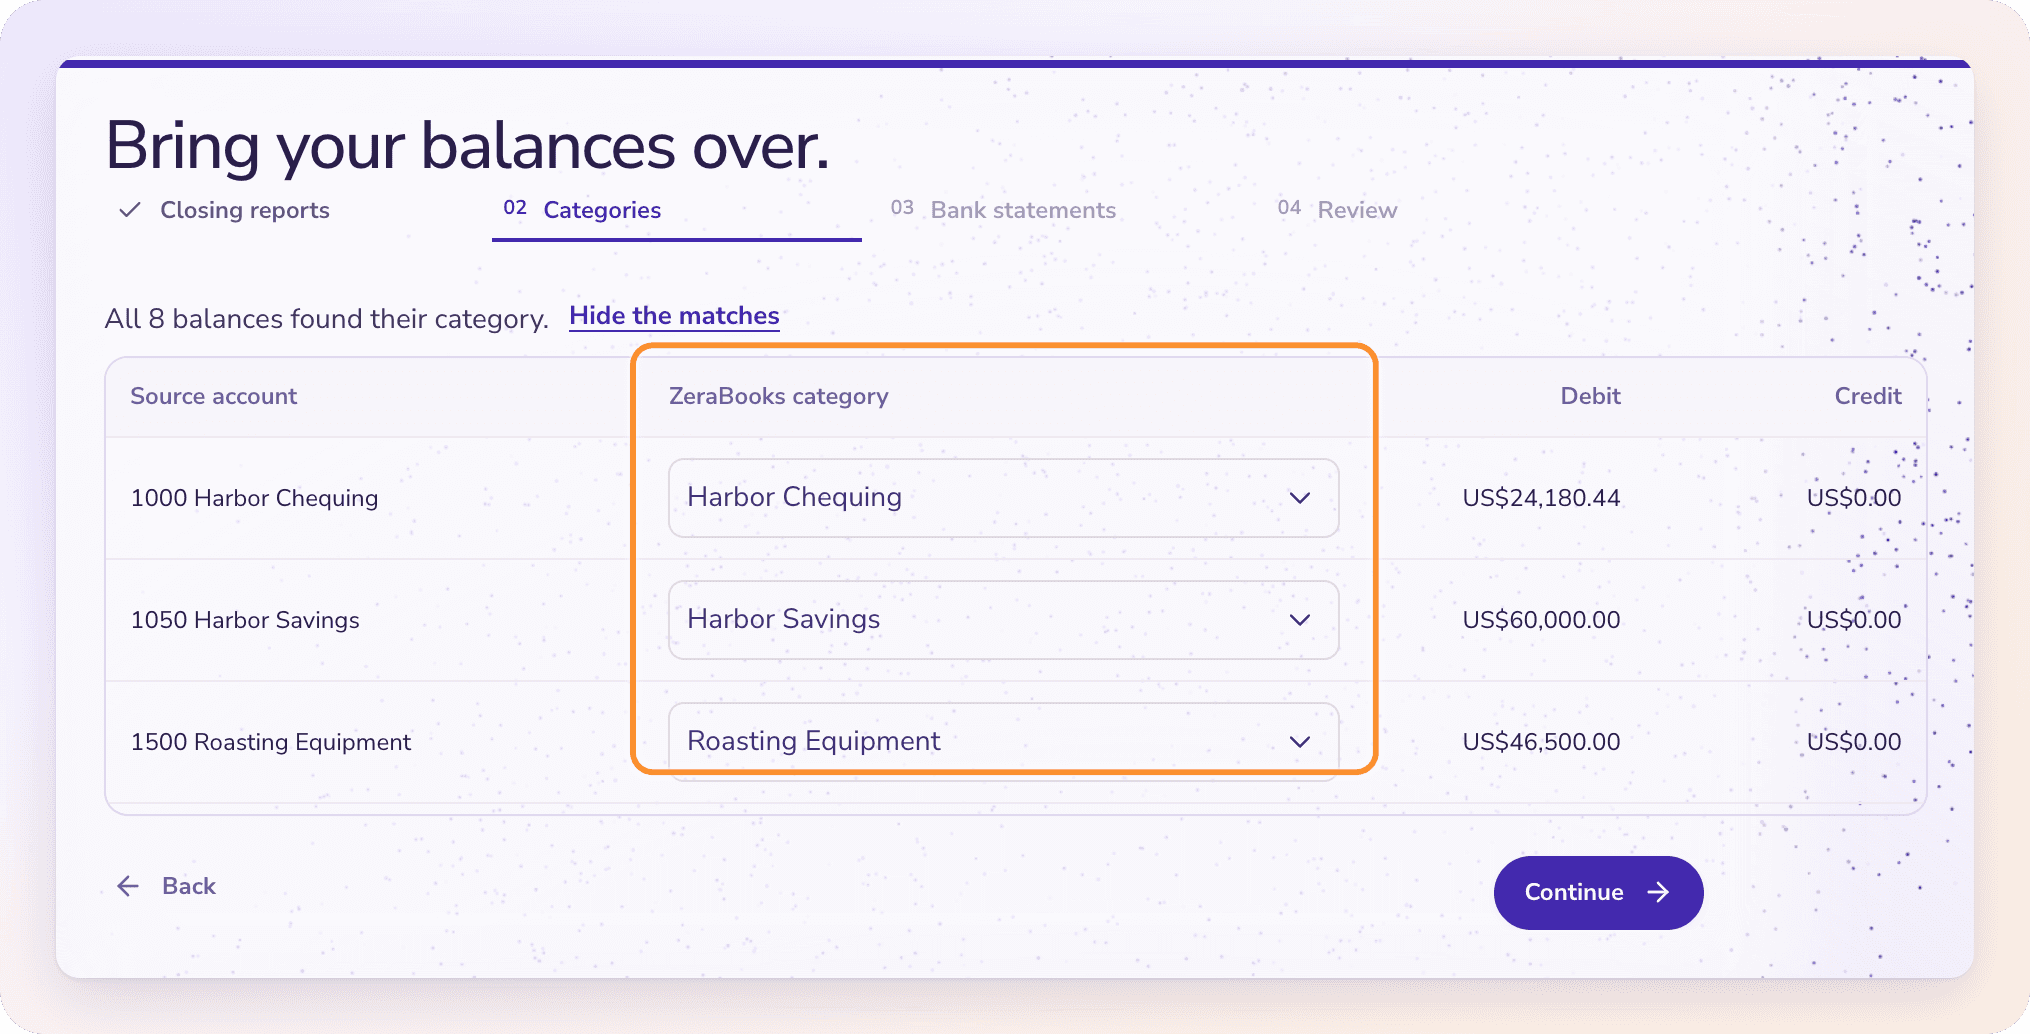Click the Harbor Chequing row credit US$0.00
Screen dimensions: 2030x1034
1854,498
